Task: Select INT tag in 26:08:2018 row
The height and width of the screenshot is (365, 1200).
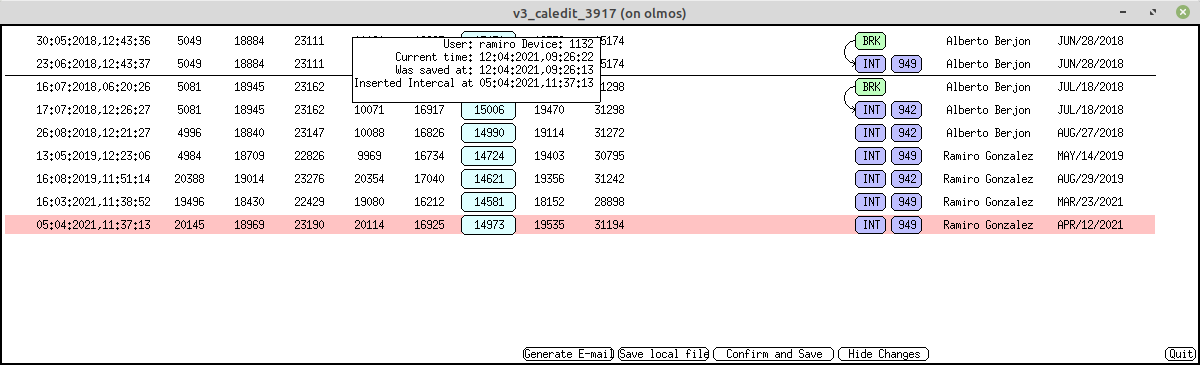Action: (871, 133)
